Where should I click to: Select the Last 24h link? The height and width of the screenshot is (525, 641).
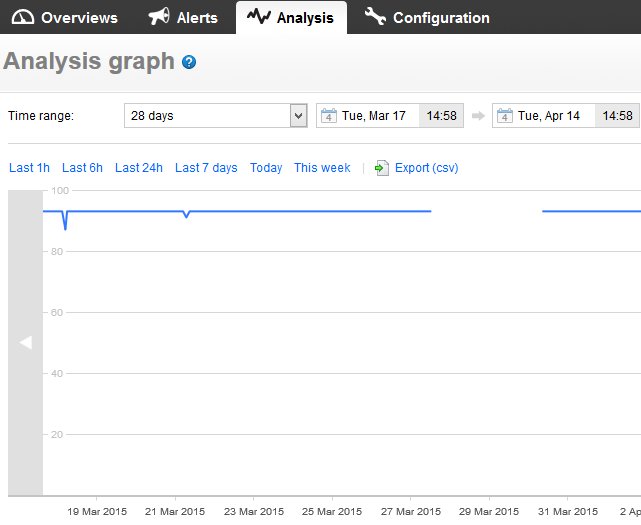click(x=139, y=168)
